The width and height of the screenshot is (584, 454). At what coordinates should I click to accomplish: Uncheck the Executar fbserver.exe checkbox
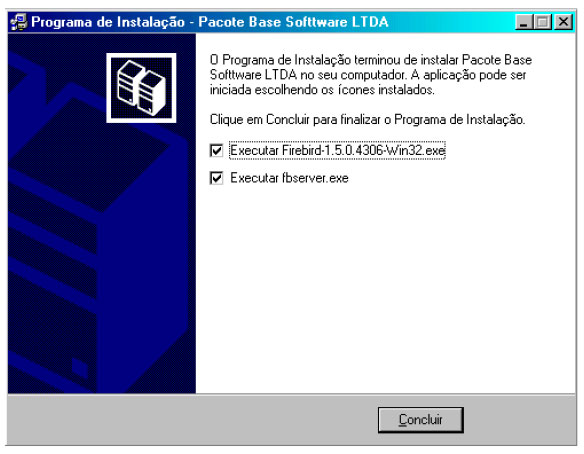(216, 178)
